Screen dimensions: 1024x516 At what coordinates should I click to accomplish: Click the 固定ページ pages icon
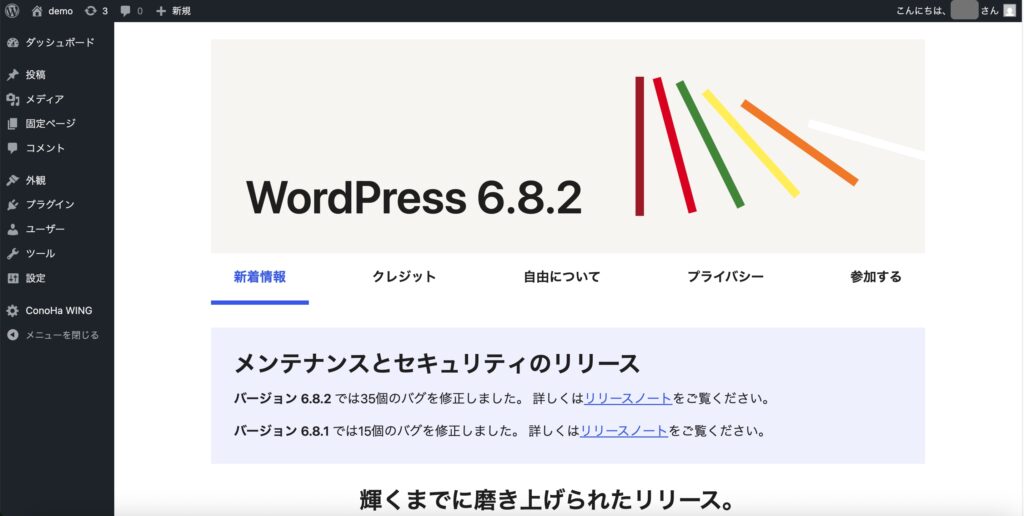[12, 123]
